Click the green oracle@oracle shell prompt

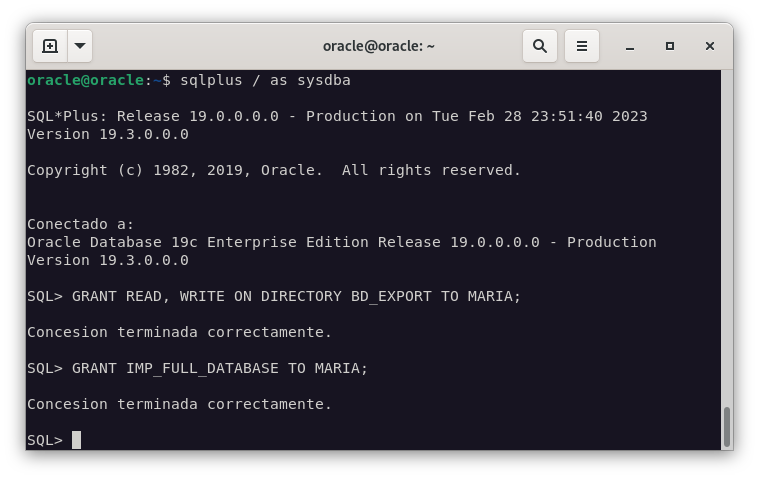pos(86,80)
